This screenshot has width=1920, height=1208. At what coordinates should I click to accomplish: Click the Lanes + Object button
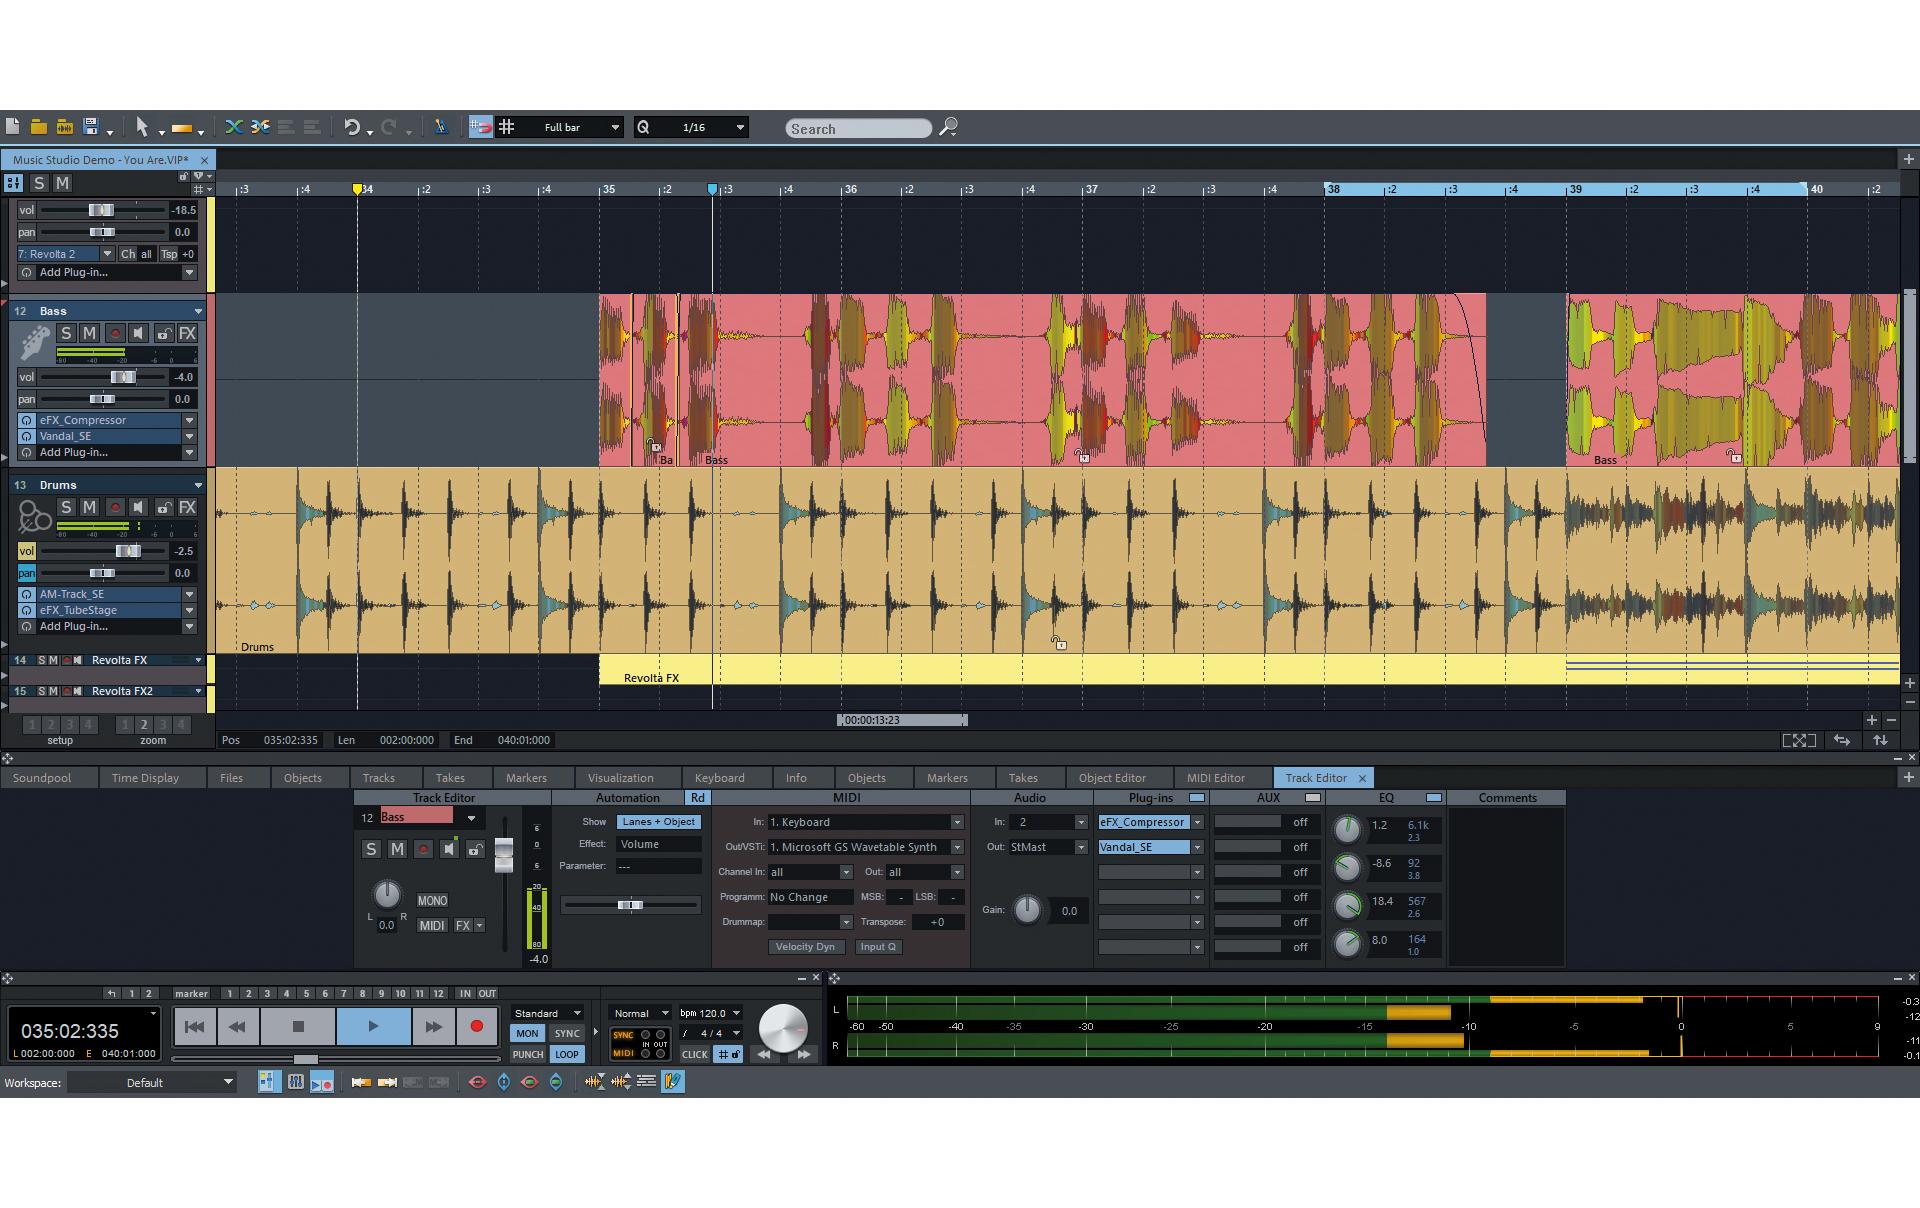tap(658, 822)
